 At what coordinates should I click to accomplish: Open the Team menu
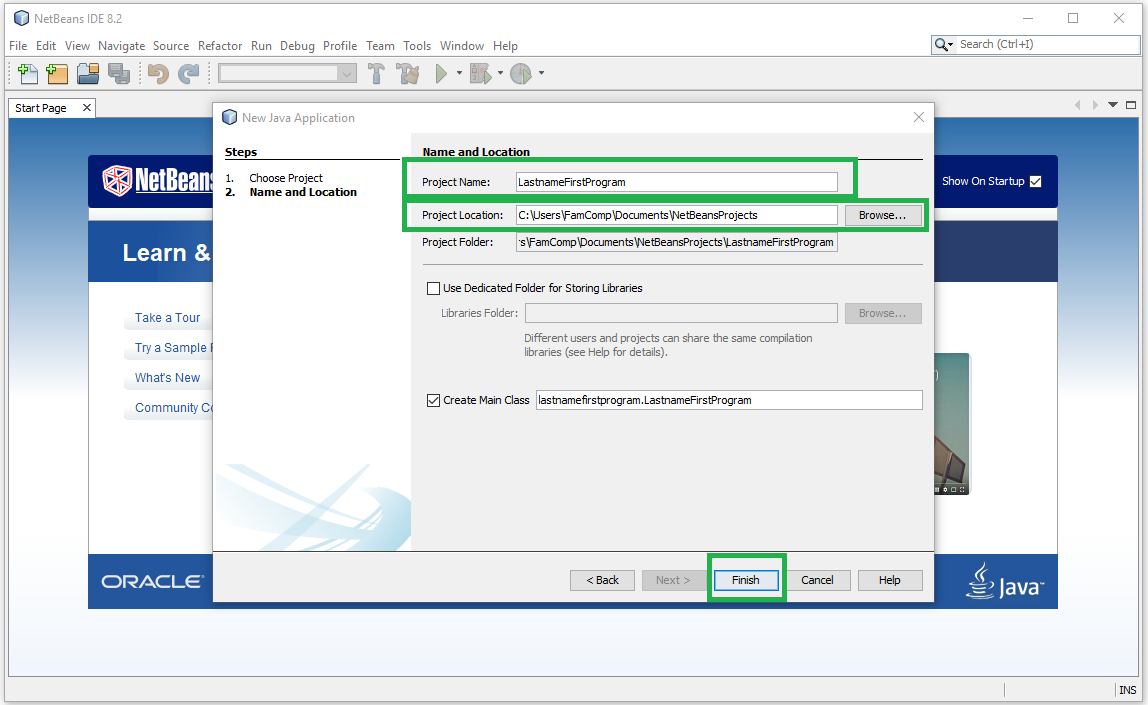click(x=380, y=45)
